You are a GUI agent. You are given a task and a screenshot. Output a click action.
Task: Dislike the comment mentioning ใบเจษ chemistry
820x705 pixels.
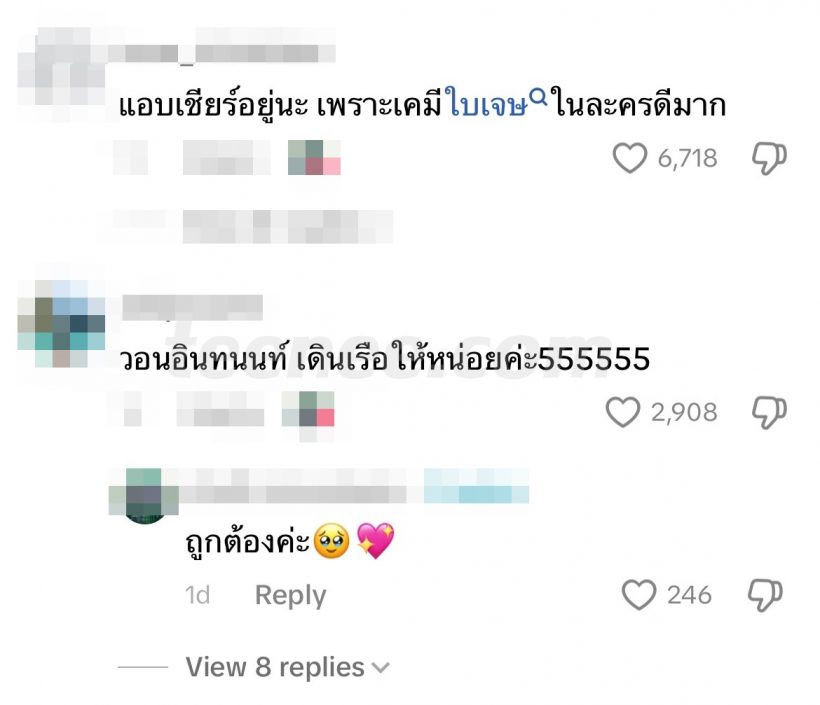pyautogui.click(x=769, y=158)
